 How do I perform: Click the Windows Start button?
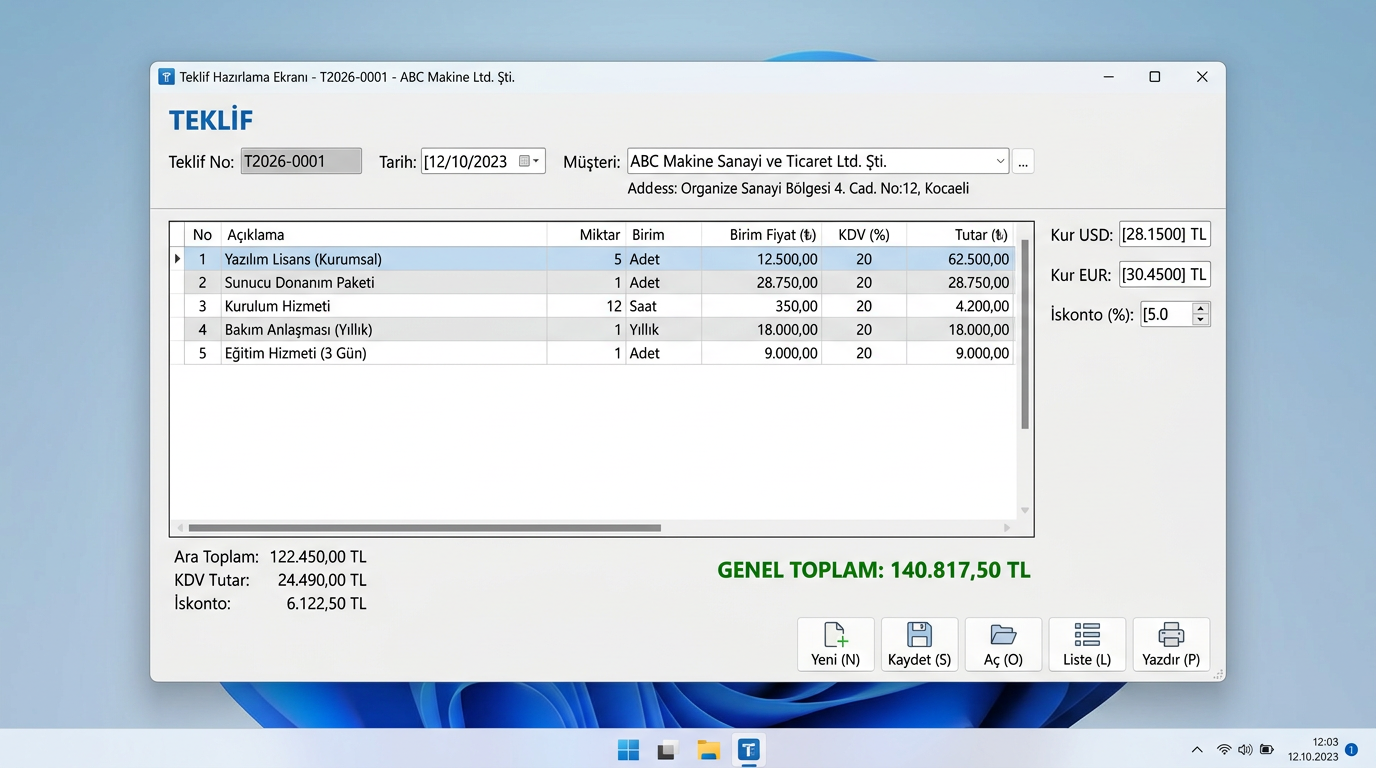[628, 750]
